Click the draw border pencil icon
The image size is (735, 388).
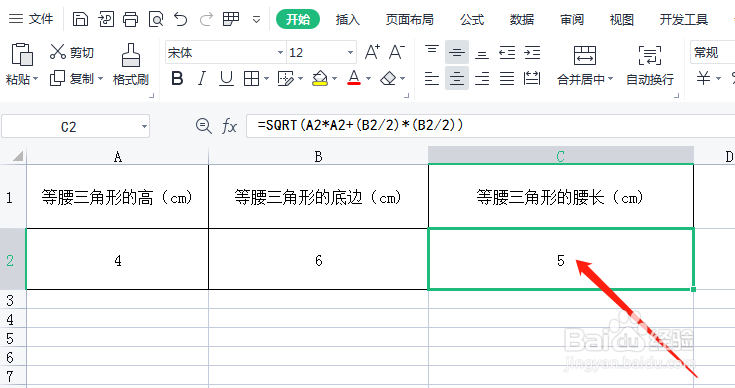click(285, 78)
